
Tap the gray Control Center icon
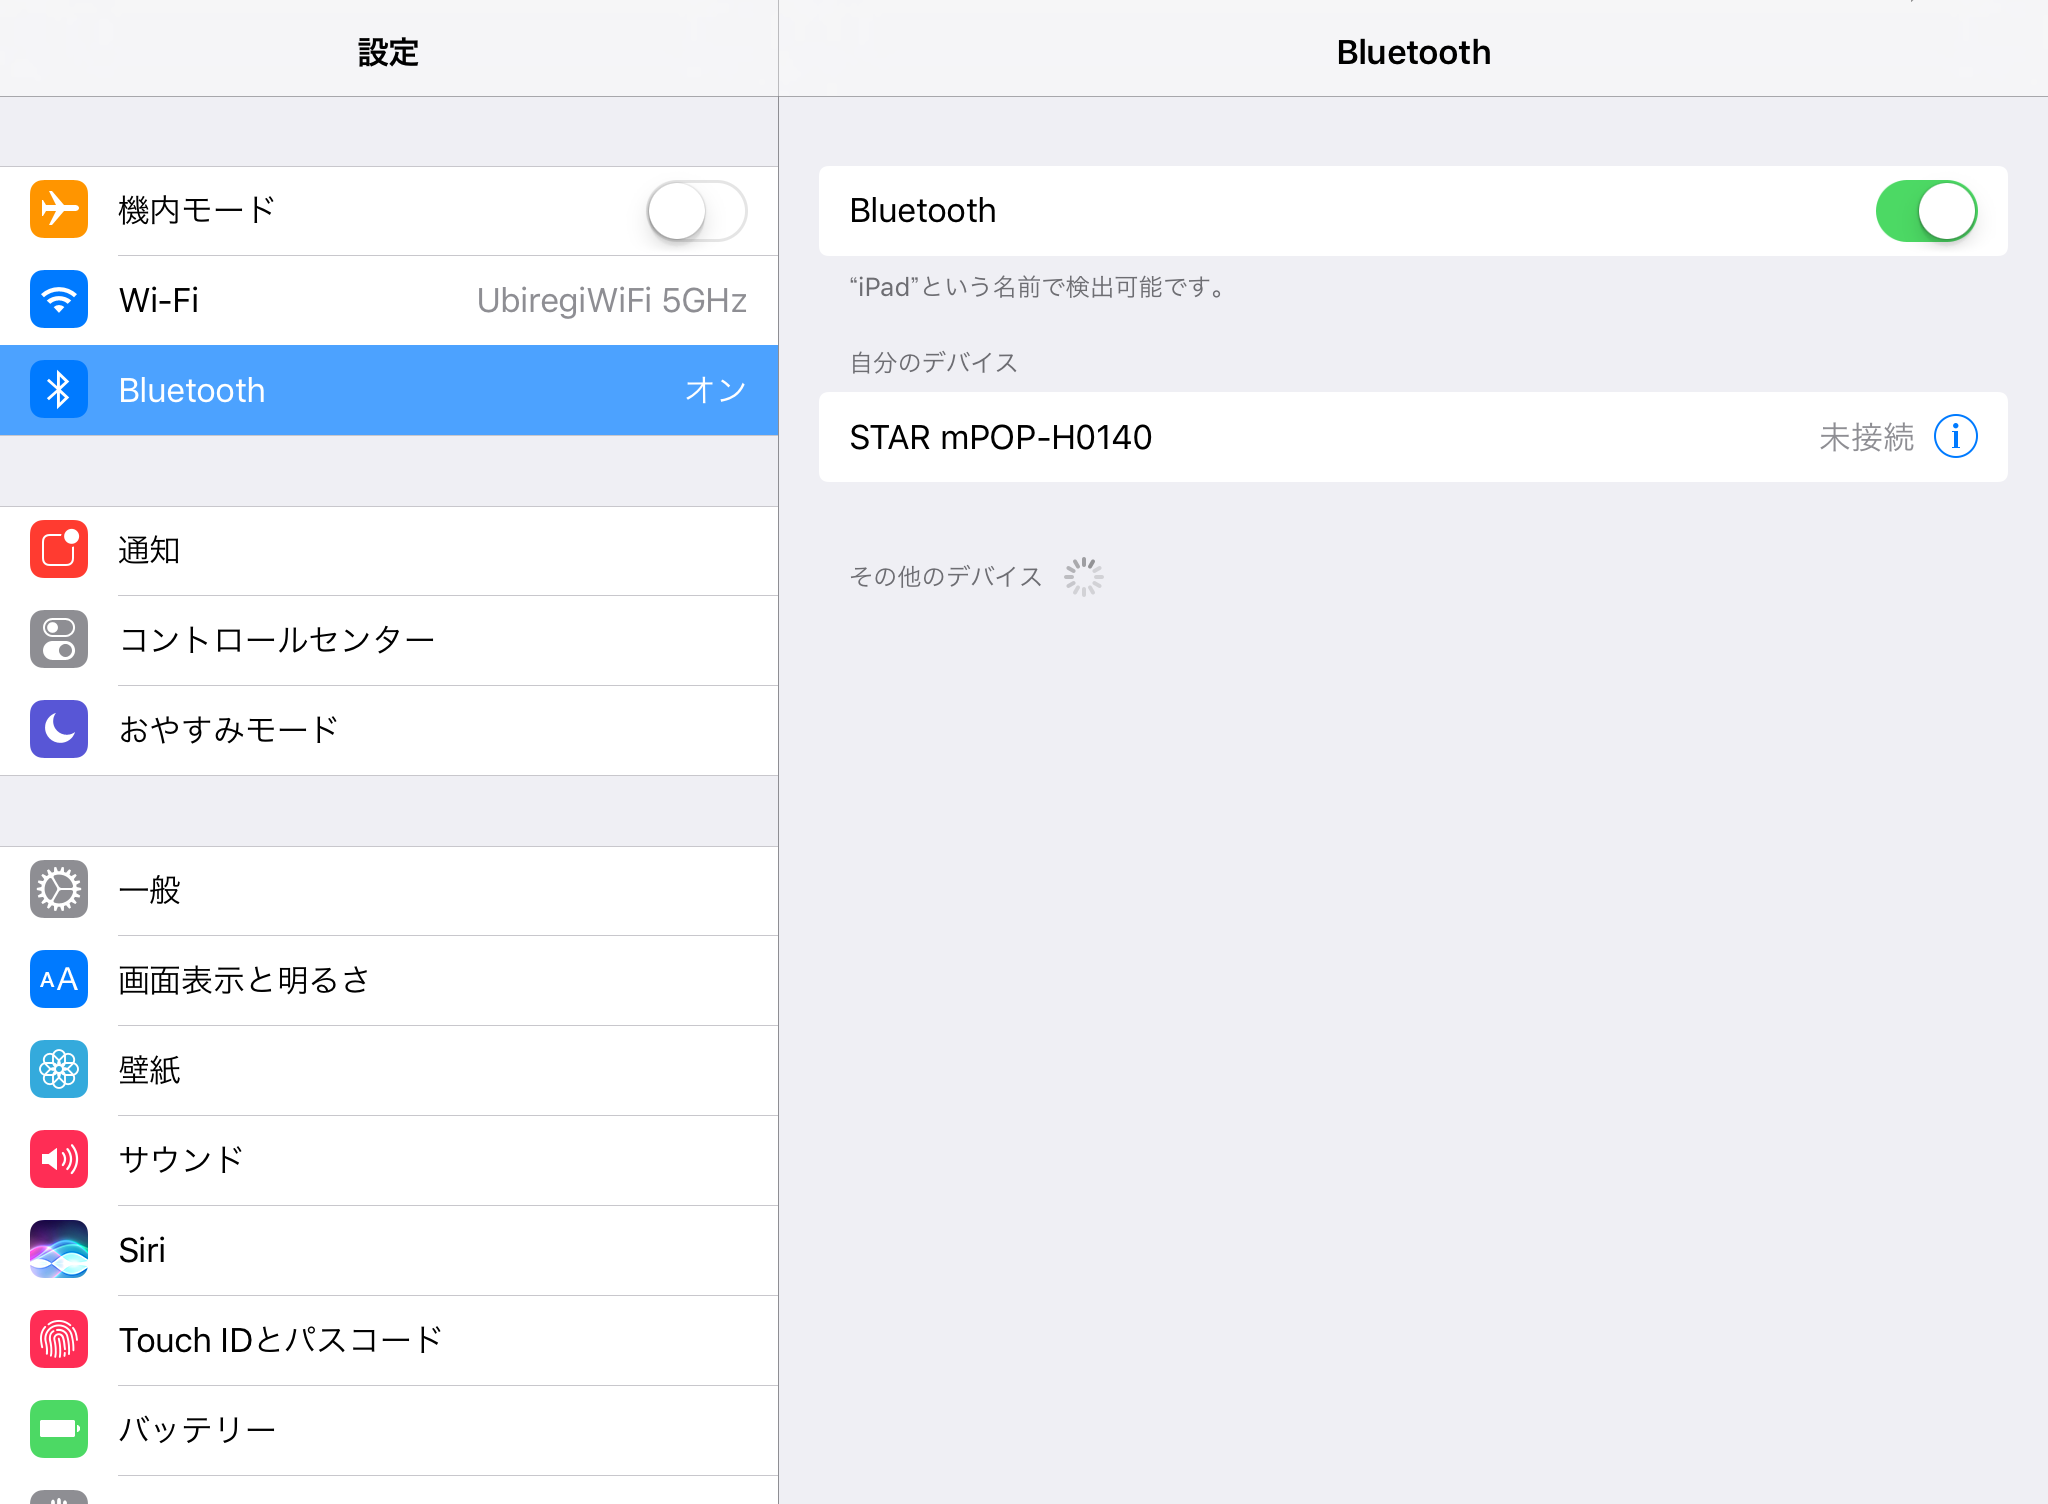[x=59, y=640]
